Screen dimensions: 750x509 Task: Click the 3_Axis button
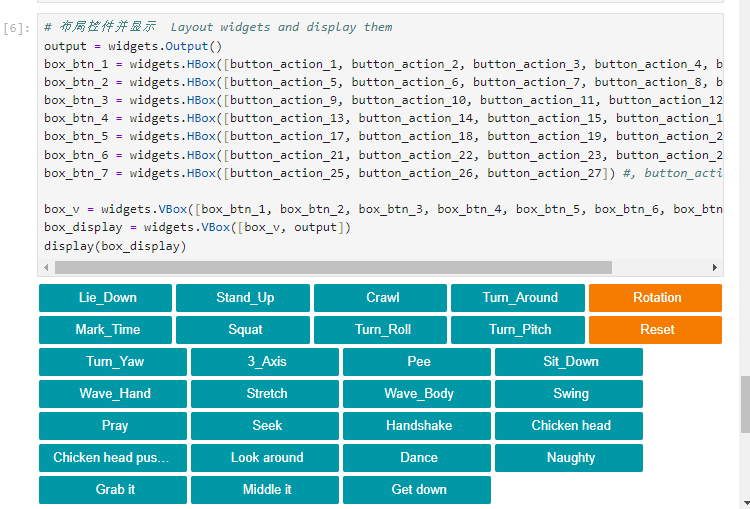[265, 362]
